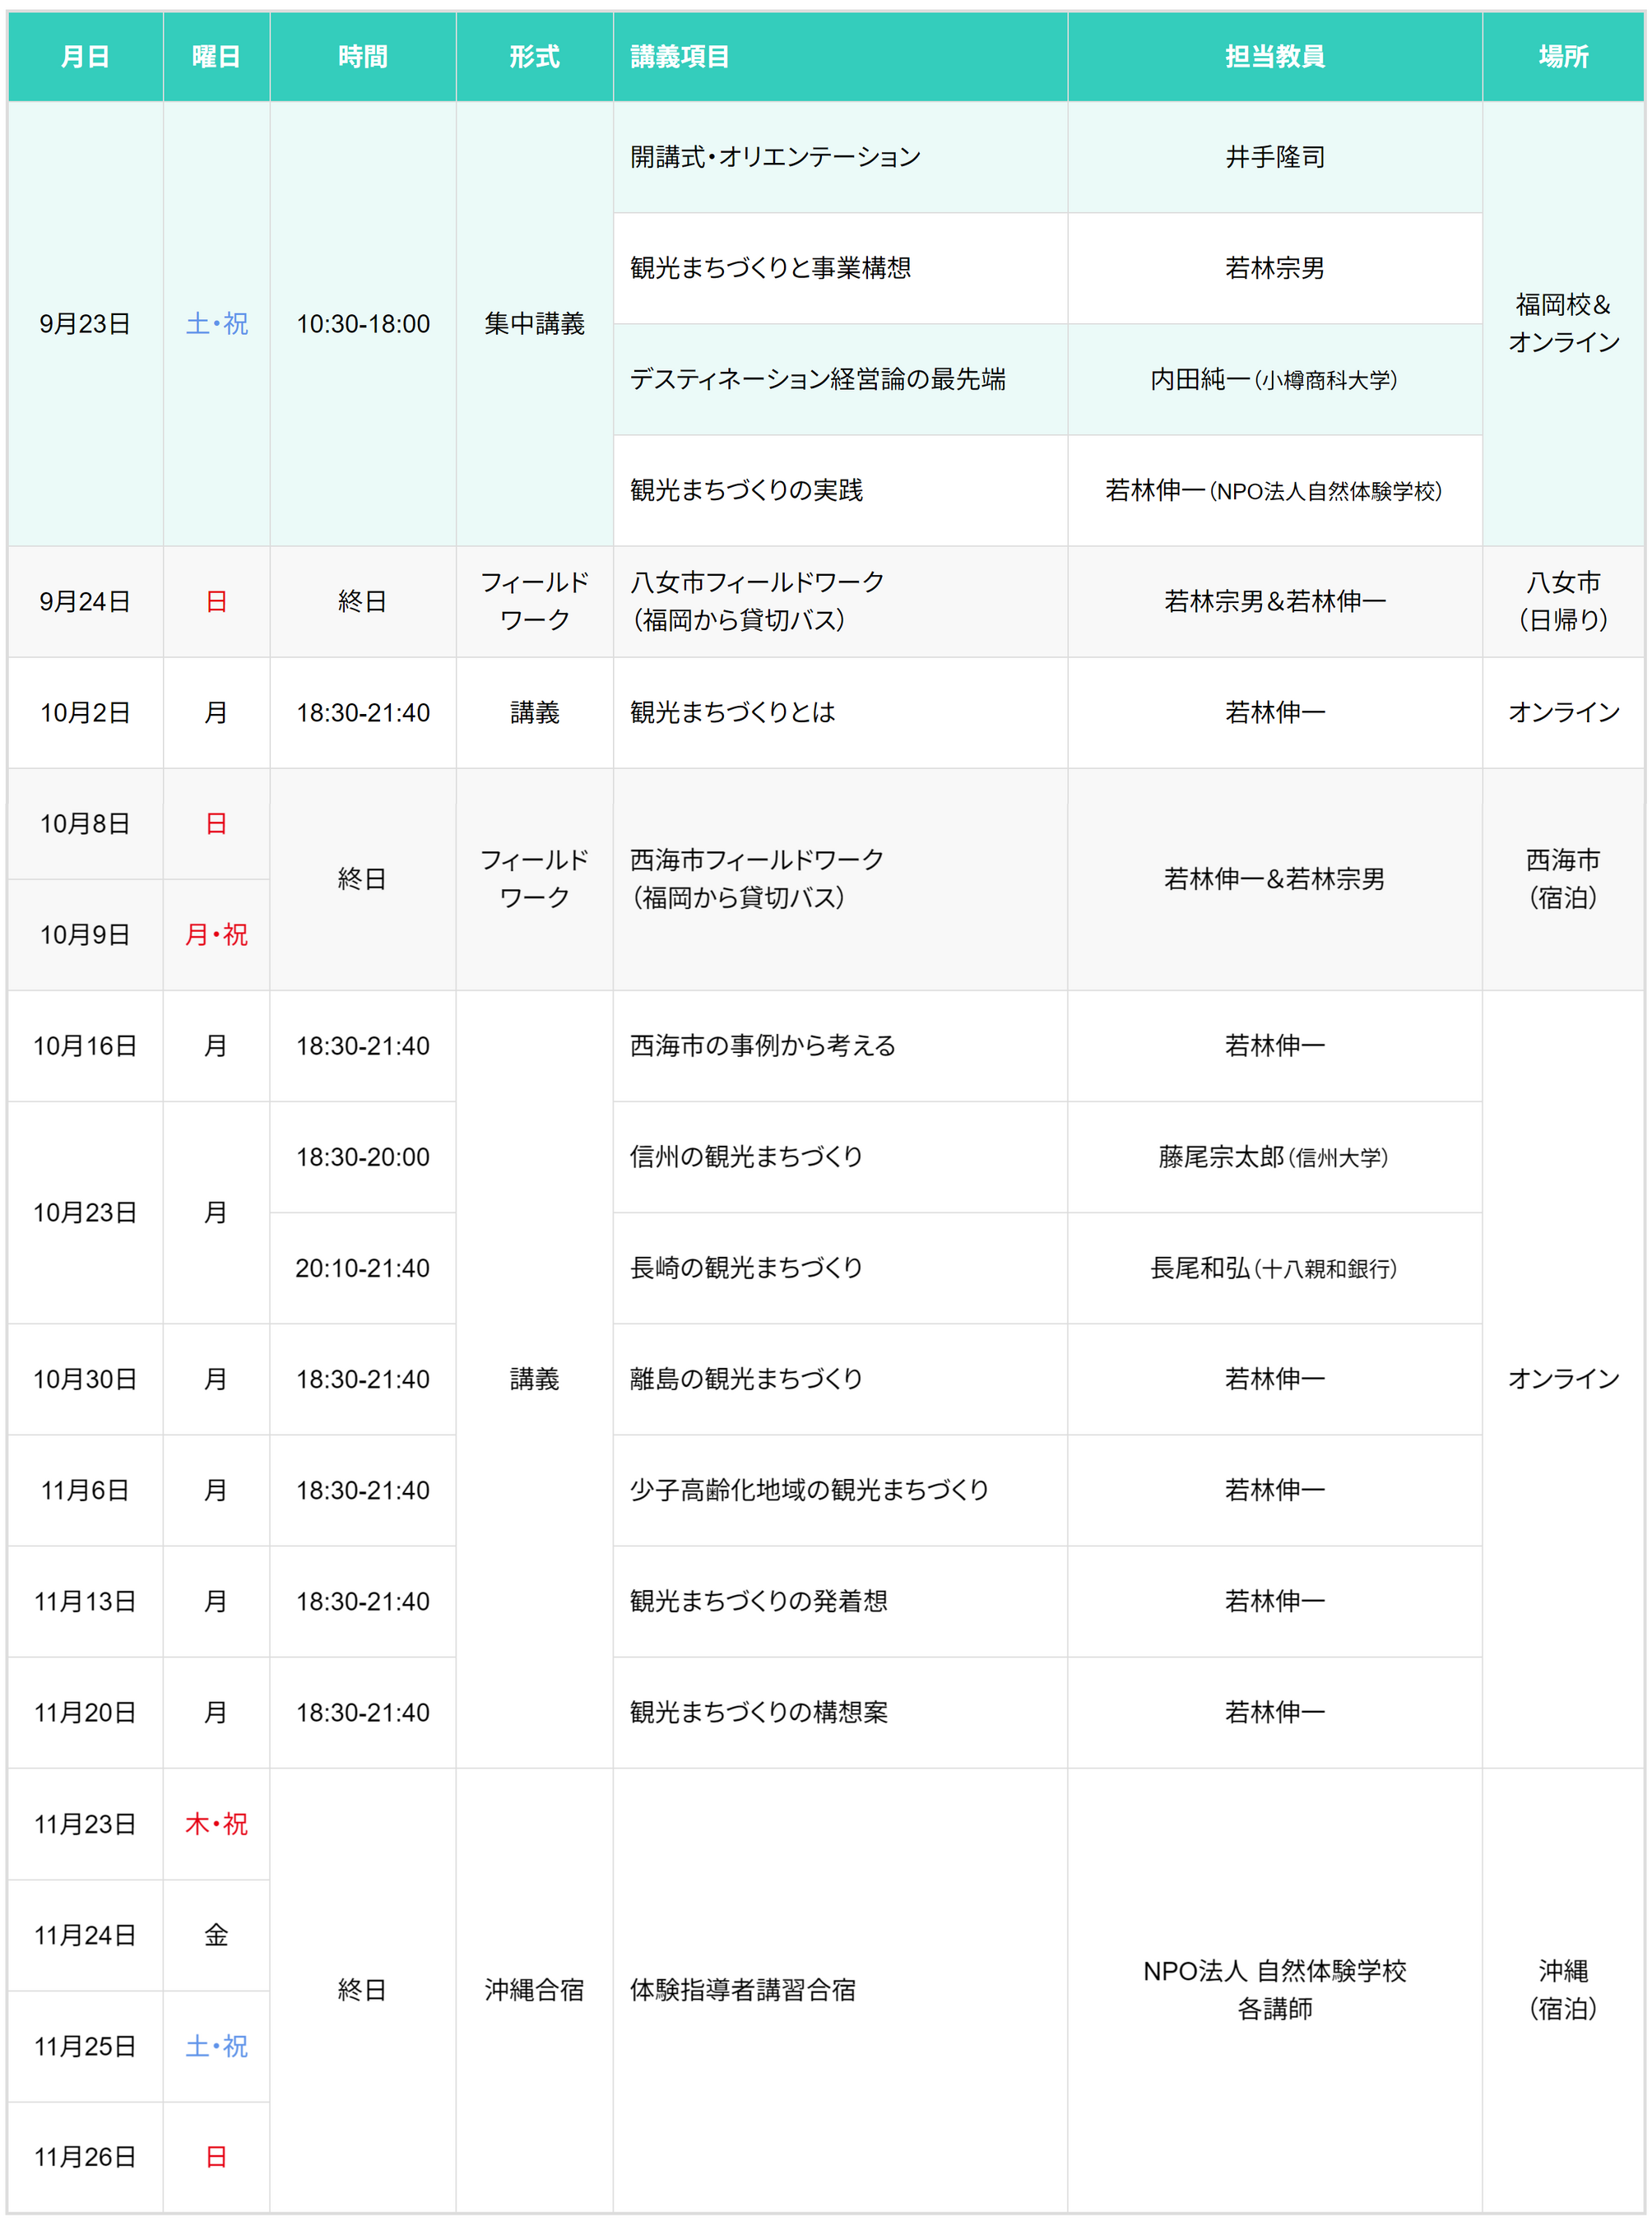The image size is (1652, 2221).
Task: Select the 9月24日 date cell
Action: click(85, 602)
